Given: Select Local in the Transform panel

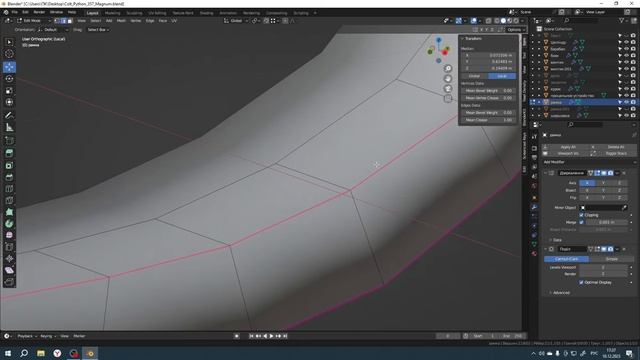Looking at the screenshot, I should 502,76.
